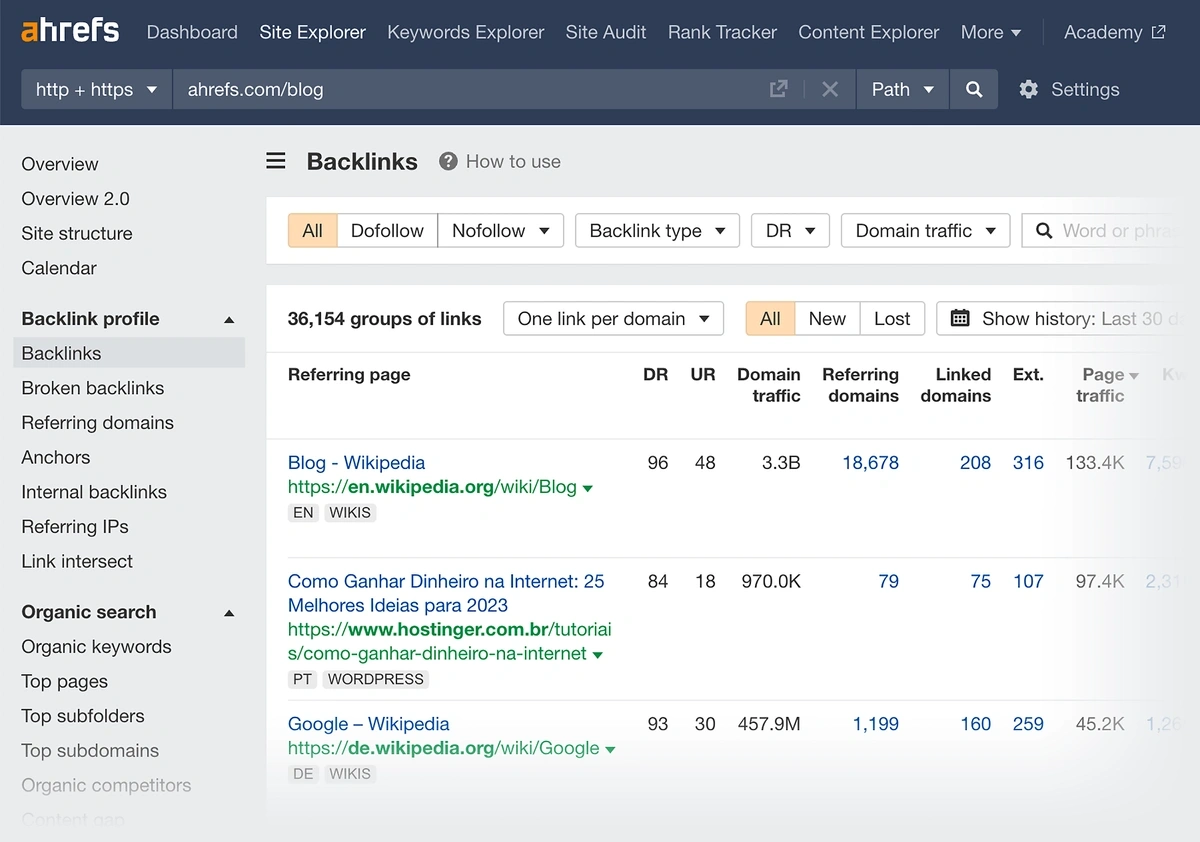
Task: Open Como Ganhar Dinheiro na Internet link
Action: [x=446, y=593]
